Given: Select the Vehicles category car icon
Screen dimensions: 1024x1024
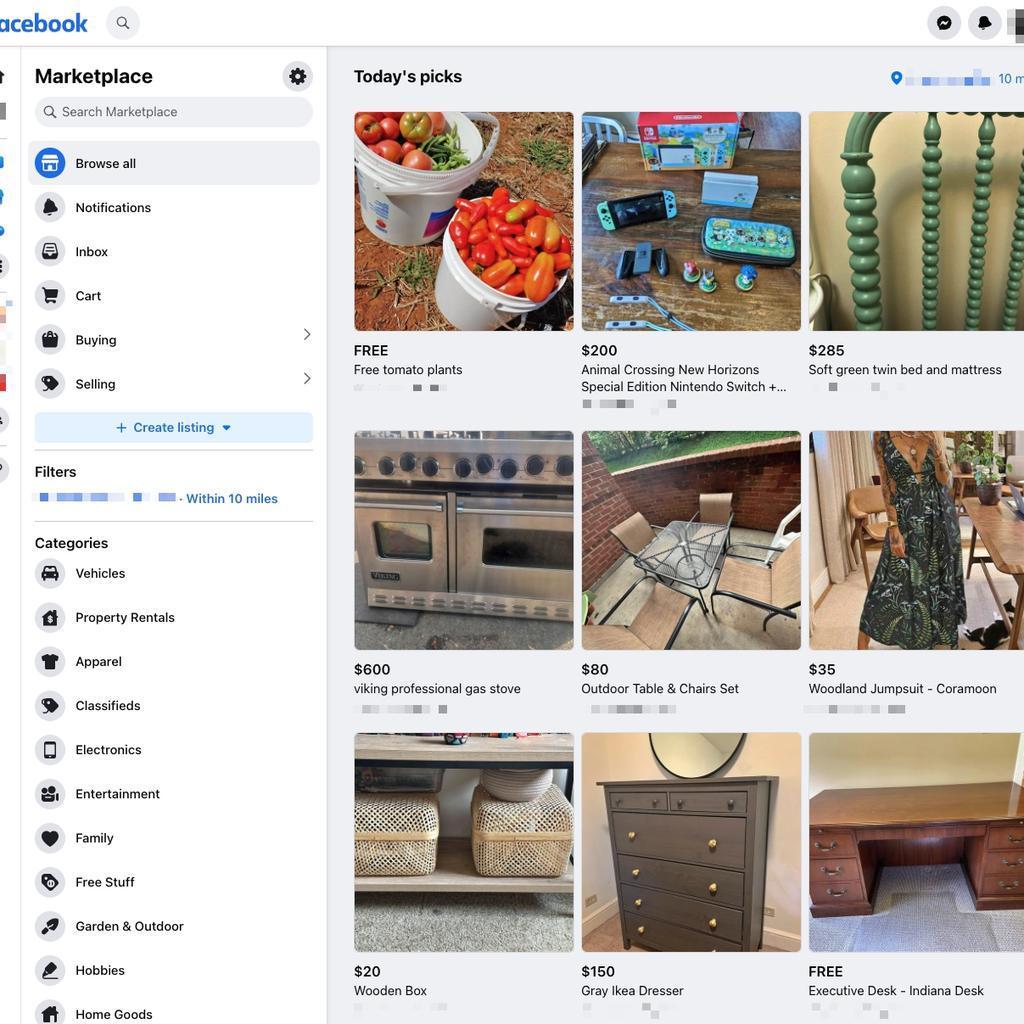Looking at the screenshot, I should pyautogui.click(x=50, y=573).
